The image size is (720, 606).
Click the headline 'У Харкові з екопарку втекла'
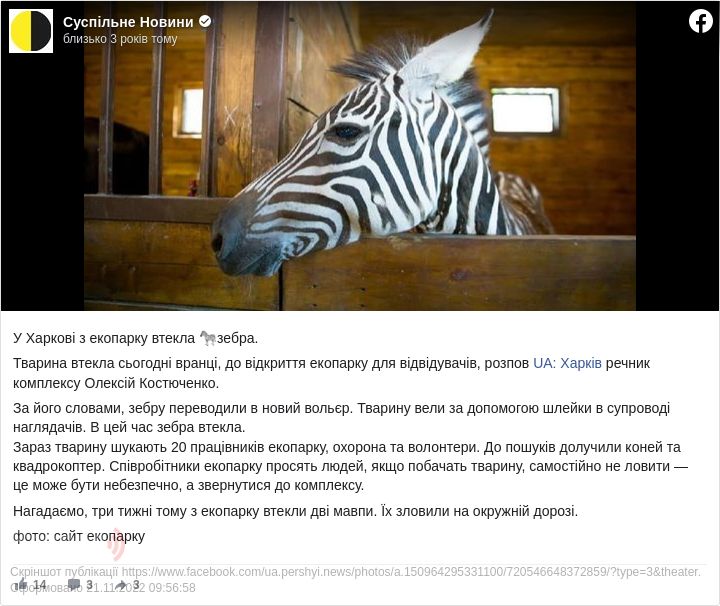104,338
